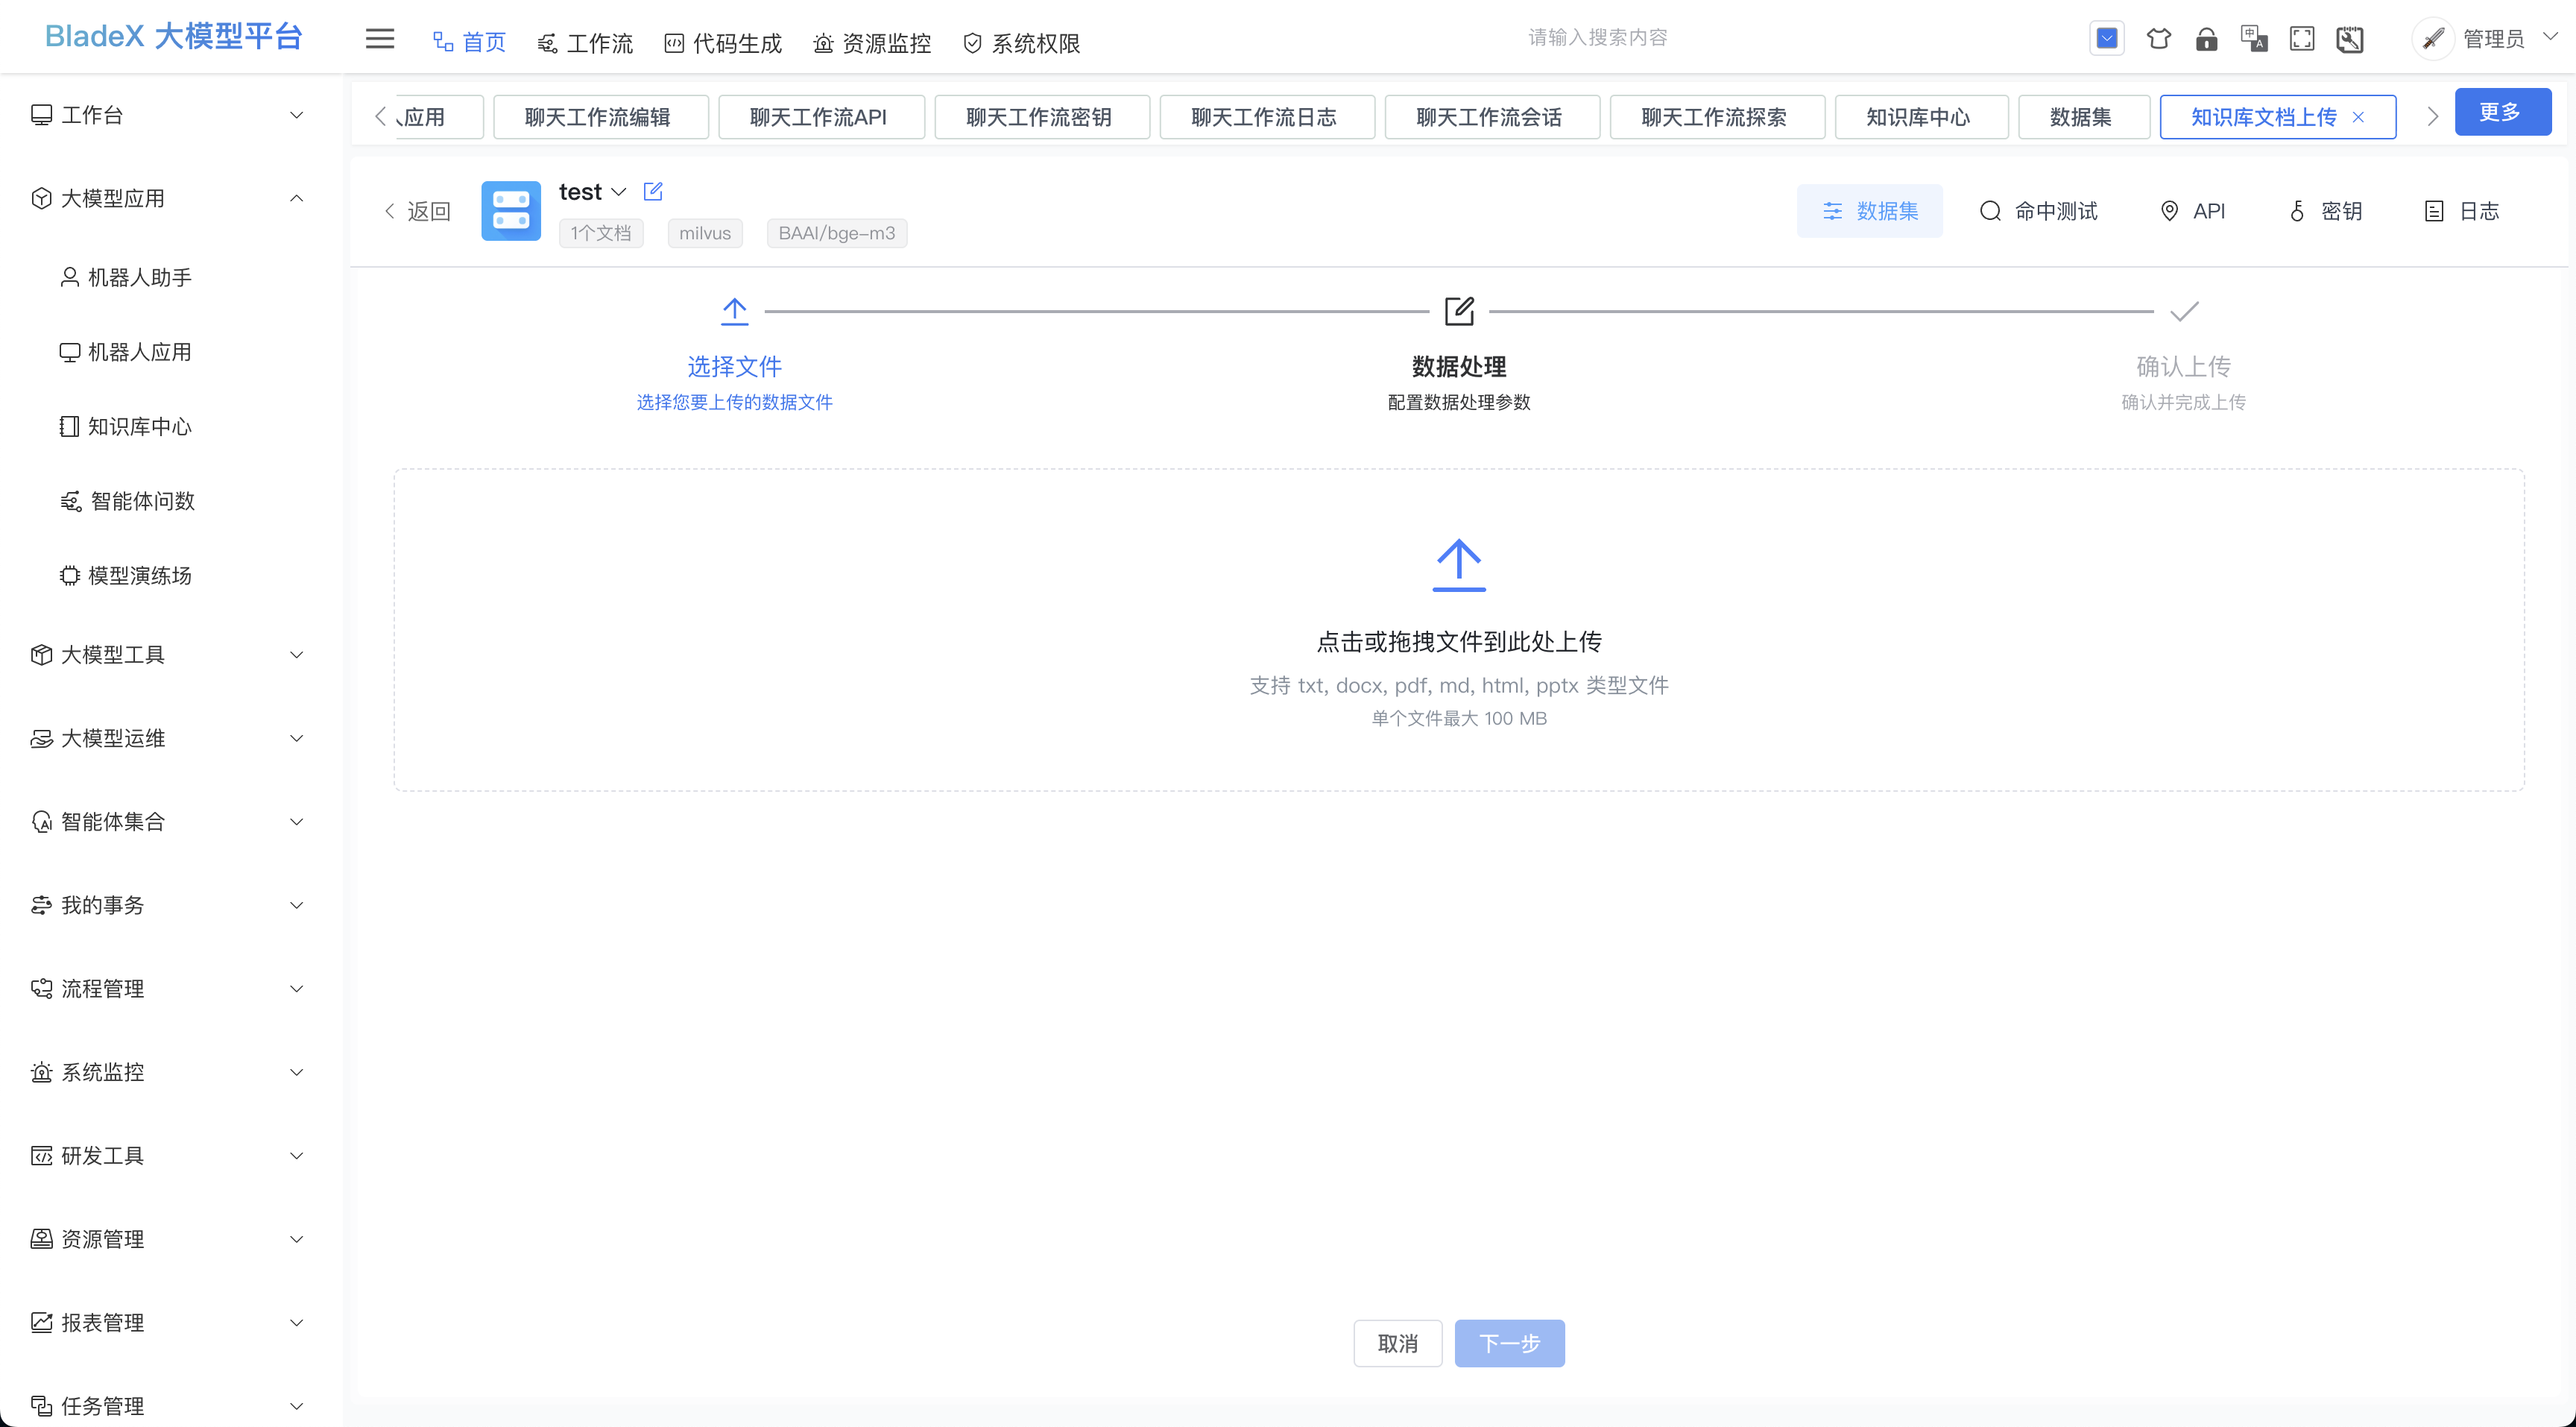The height and width of the screenshot is (1427, 2576).
Task: Switch to 聊天工作流日志 tab
Action: (x=1266, y=117)
